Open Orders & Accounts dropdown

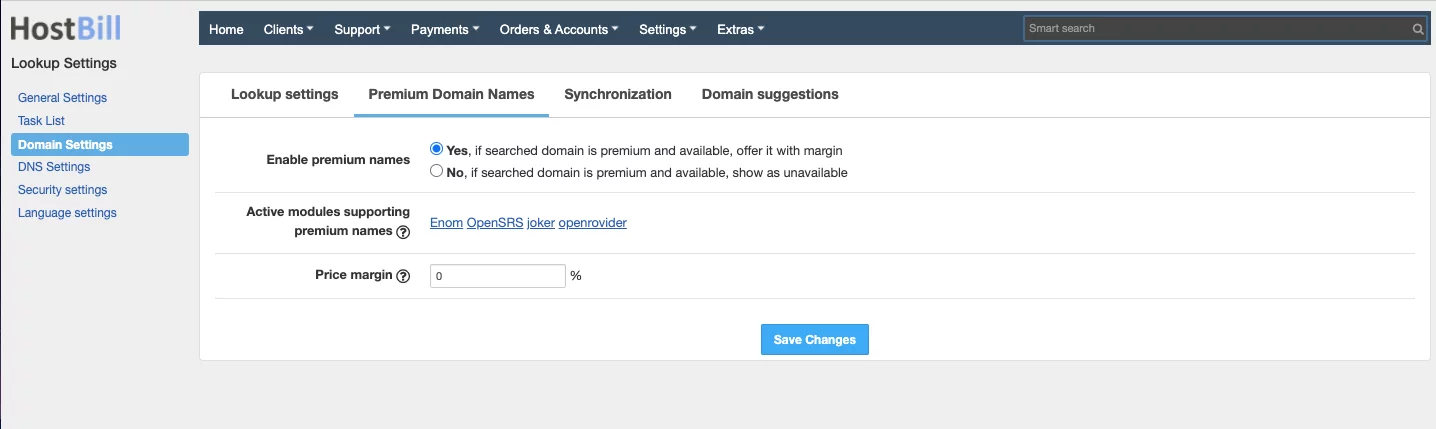558,29
